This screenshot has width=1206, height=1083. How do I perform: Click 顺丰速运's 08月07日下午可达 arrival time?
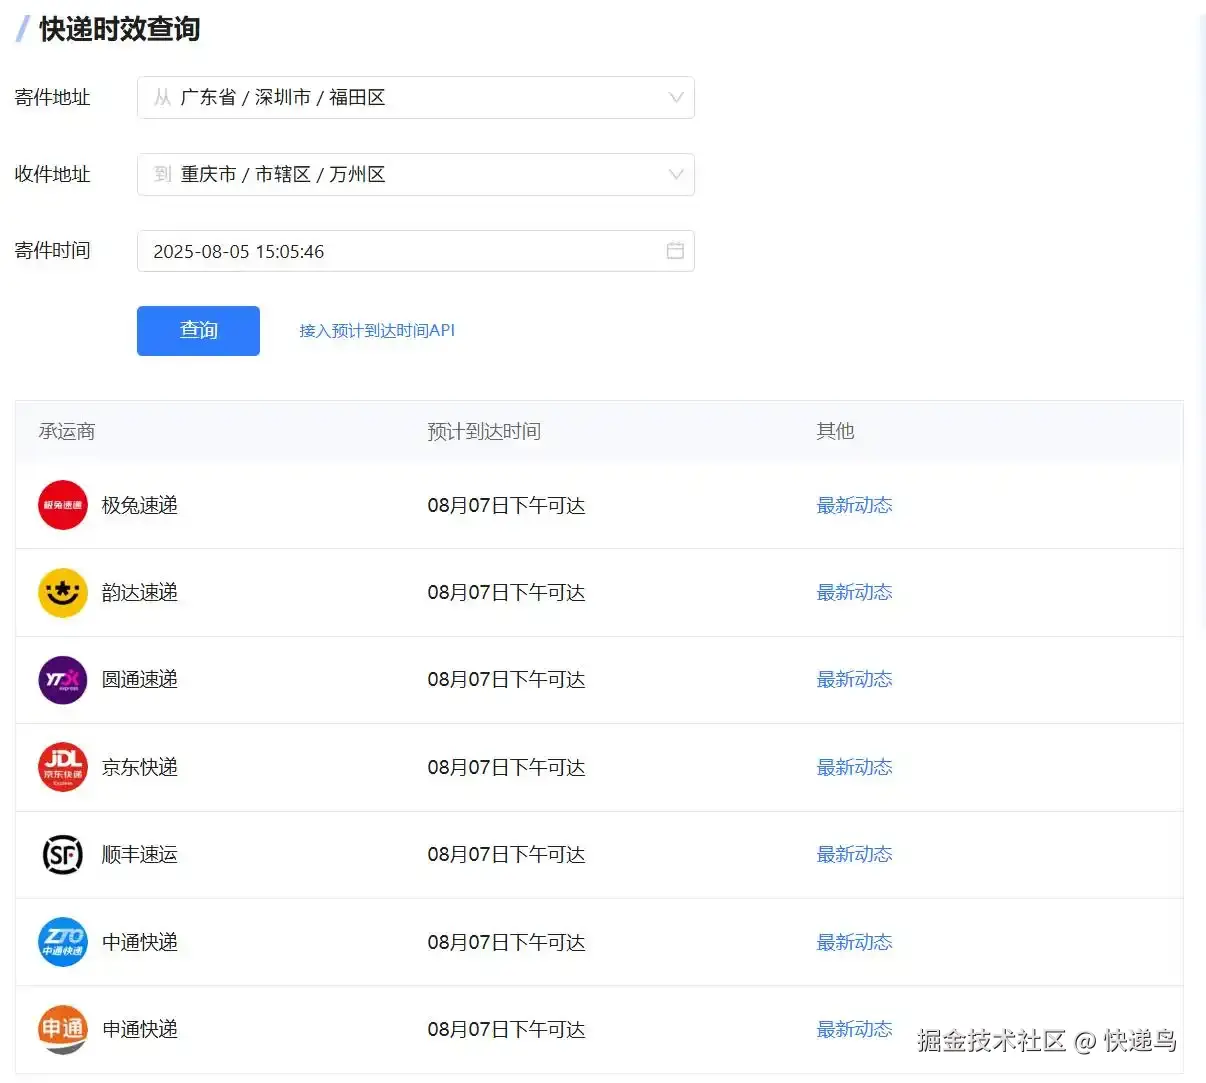point(506,854)
